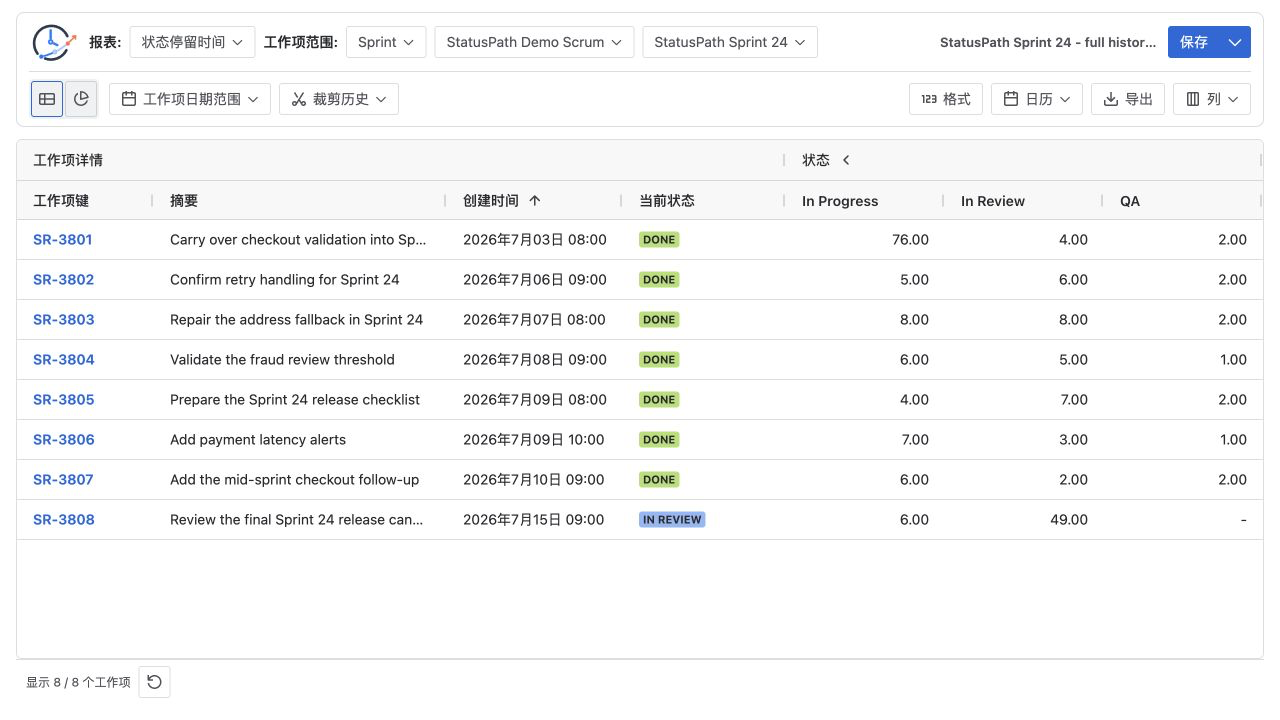
Task: Sort by 创建时间 column arrow
Action: pyautogui.click(x=535, y=200)
